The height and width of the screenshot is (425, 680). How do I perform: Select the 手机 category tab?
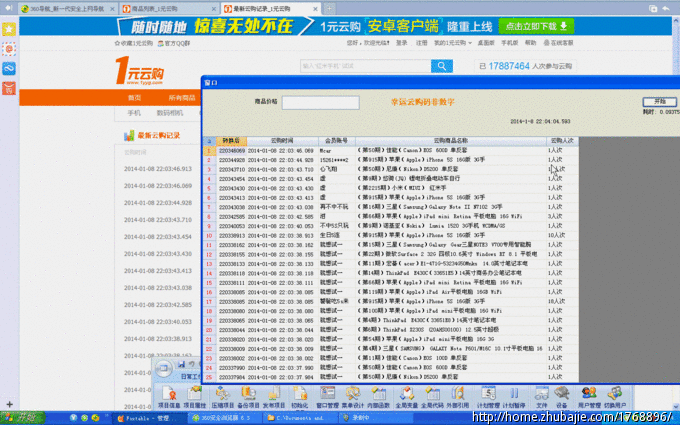[134, 113]
